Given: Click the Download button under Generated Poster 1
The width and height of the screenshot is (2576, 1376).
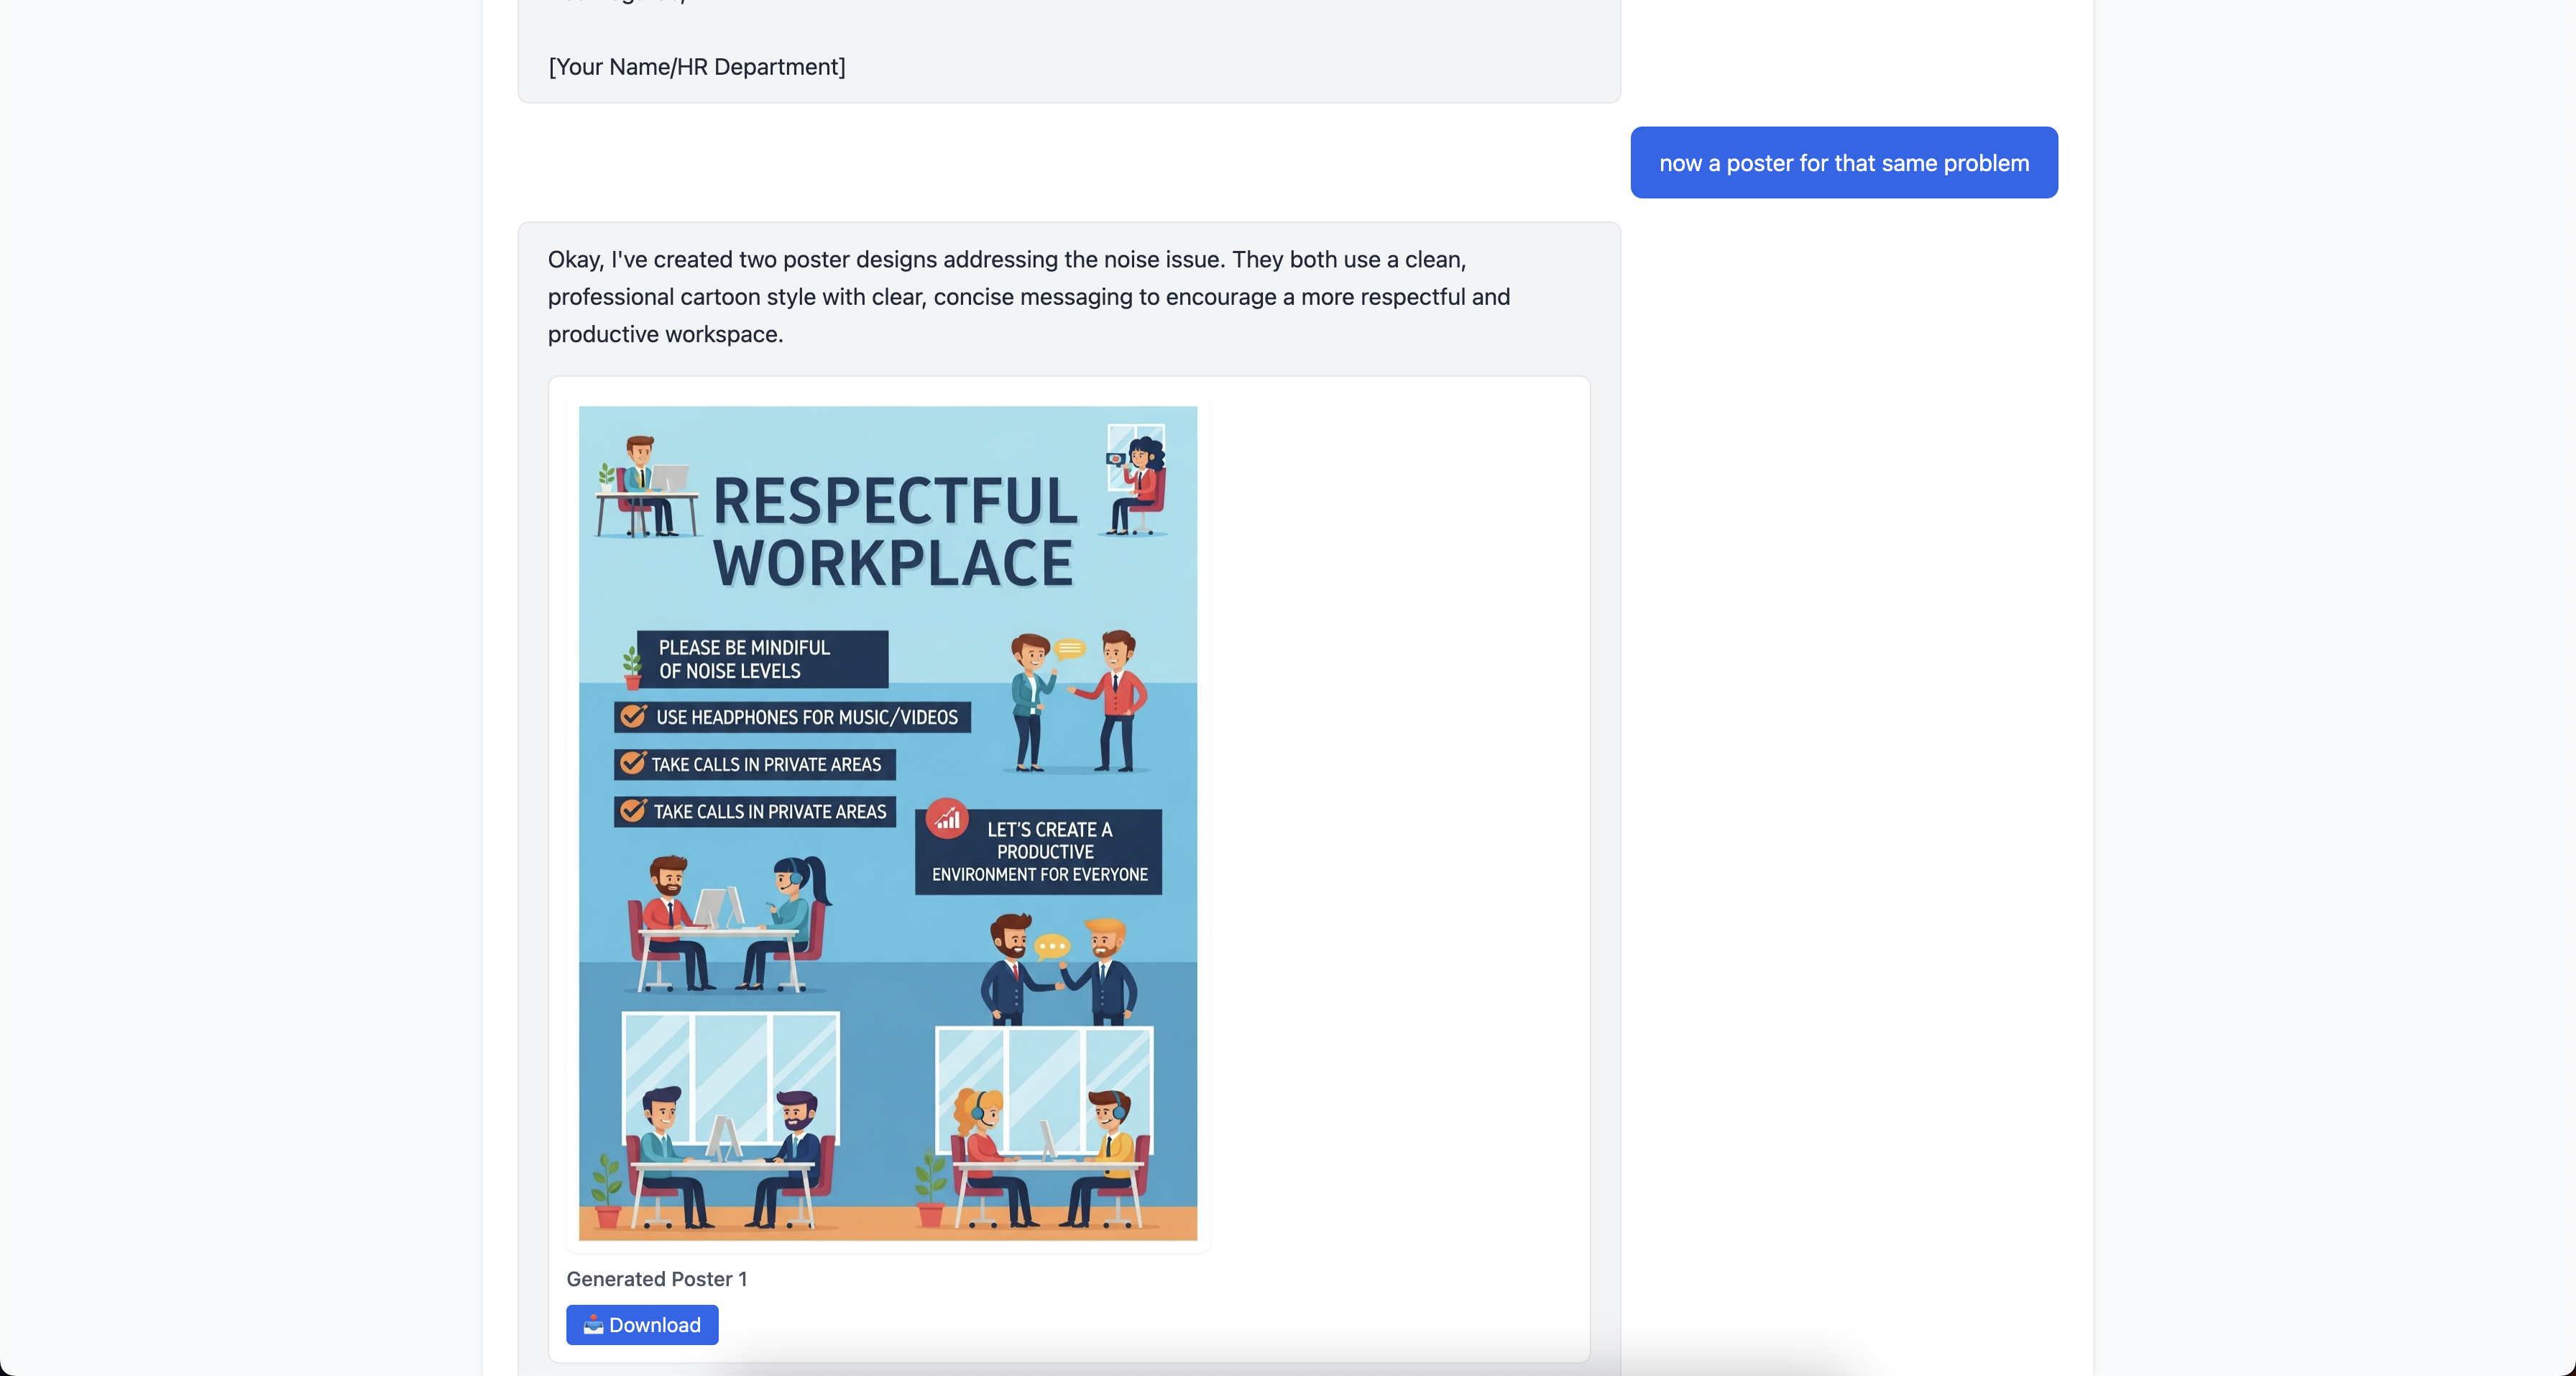Looking at the screenshot, I should 642,1324.
